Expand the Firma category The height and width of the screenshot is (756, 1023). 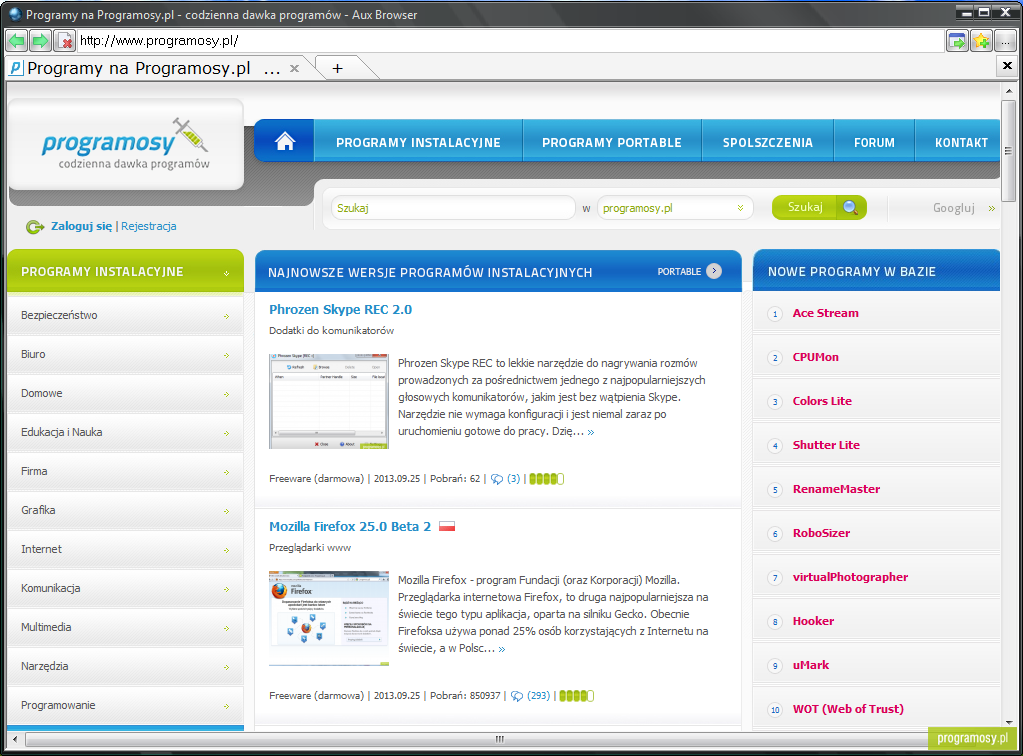click(x=125, y=472)
